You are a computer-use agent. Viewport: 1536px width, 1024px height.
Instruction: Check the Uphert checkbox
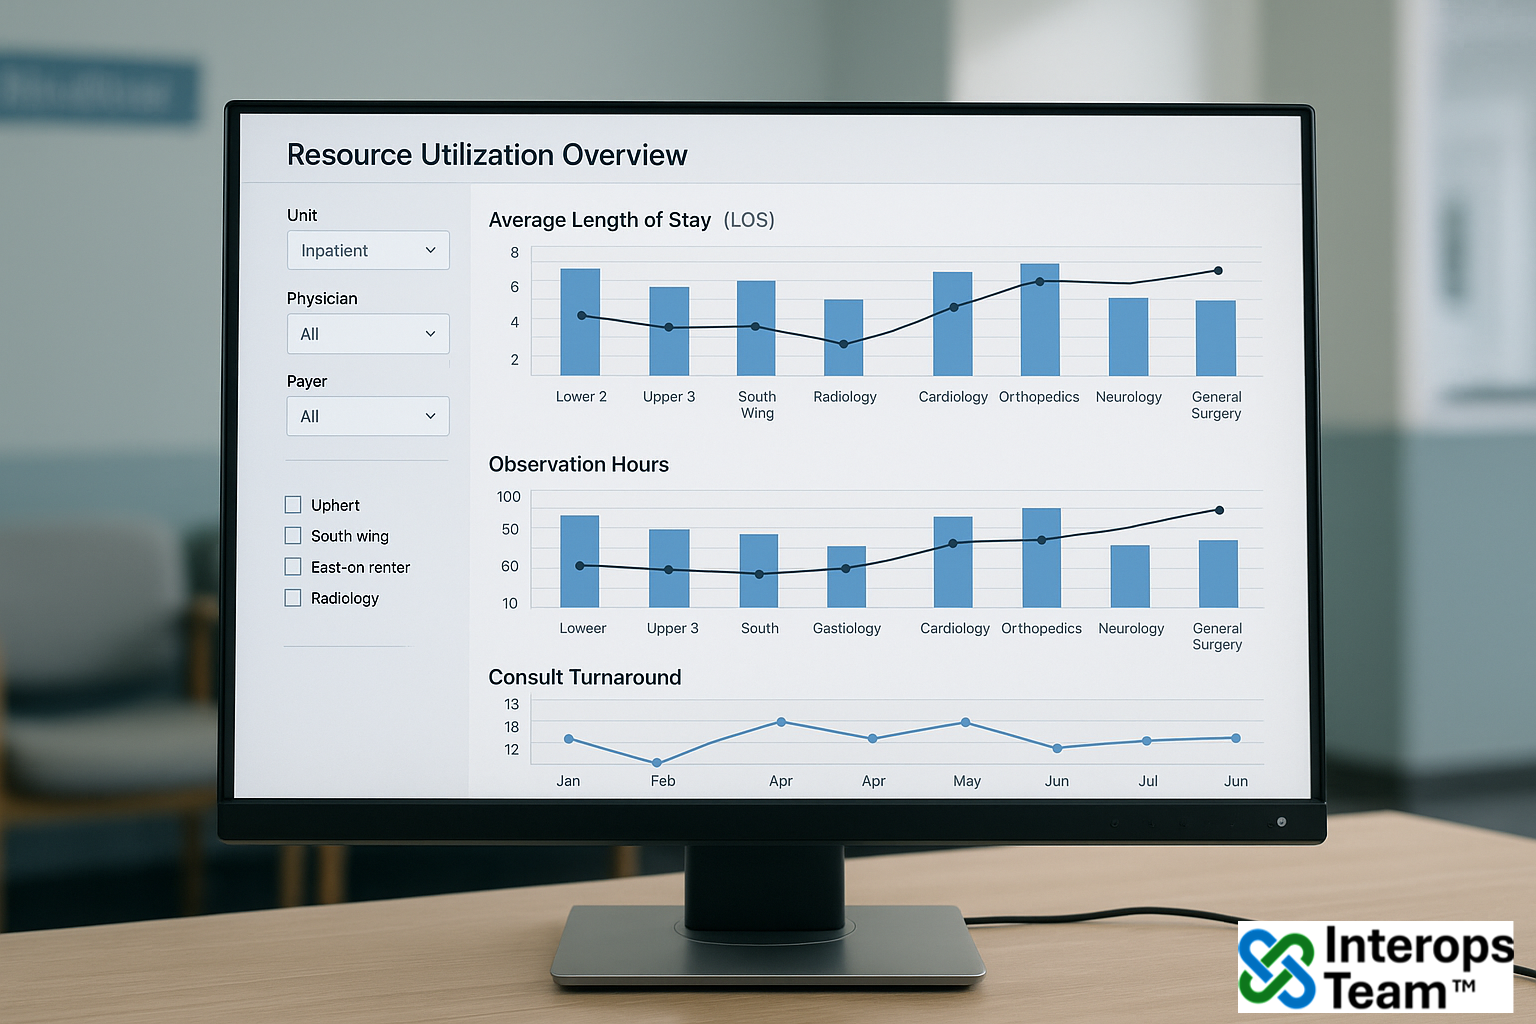(x=293, y=505)
